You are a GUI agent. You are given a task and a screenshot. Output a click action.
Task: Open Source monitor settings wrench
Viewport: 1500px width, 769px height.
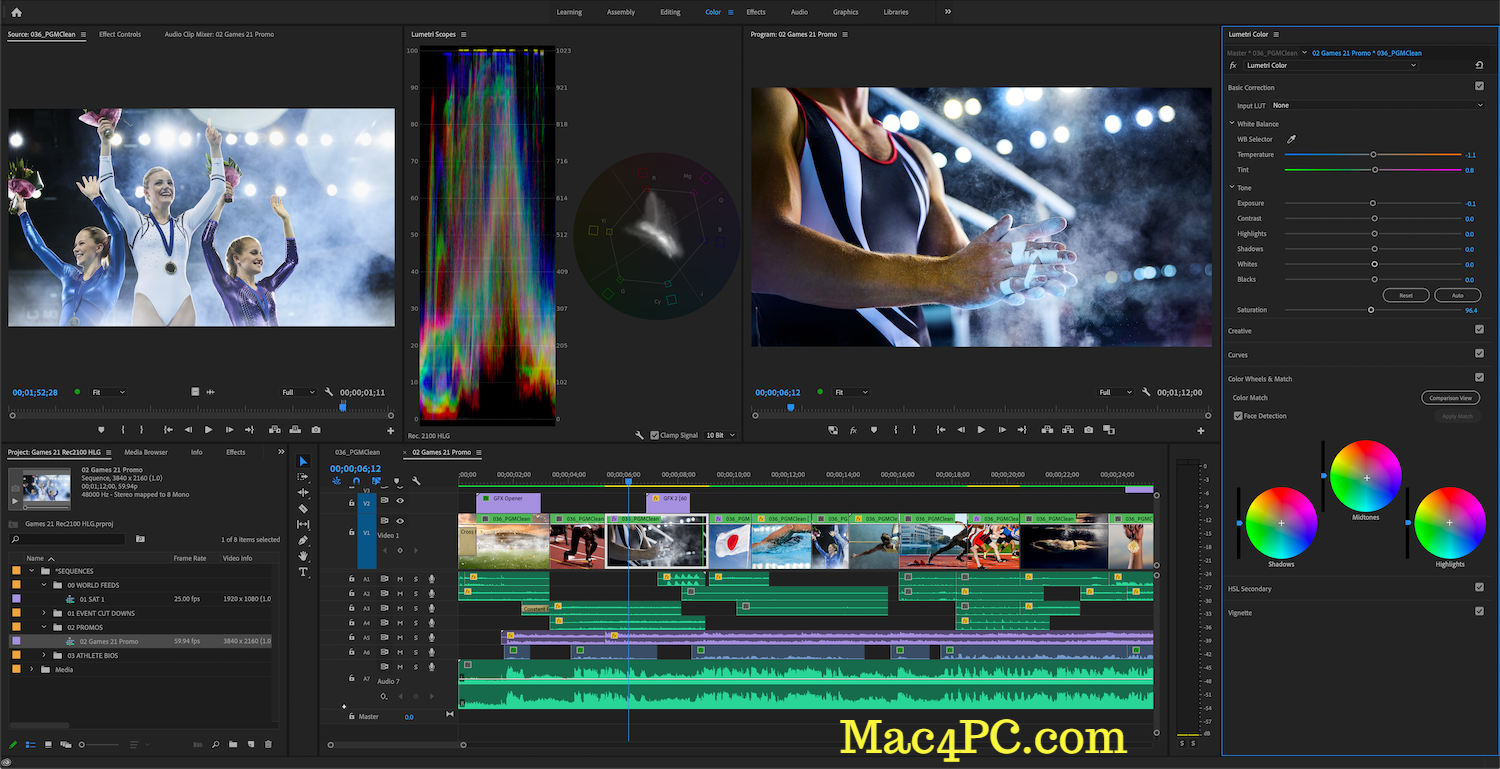click(x=330, y=392)
